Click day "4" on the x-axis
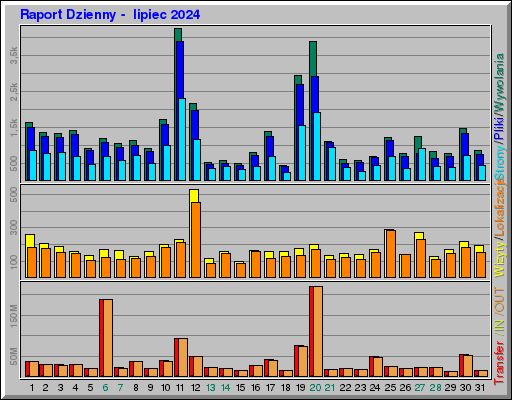The width and height of the screenshot is (512, 400). click(x=75, y=388)
